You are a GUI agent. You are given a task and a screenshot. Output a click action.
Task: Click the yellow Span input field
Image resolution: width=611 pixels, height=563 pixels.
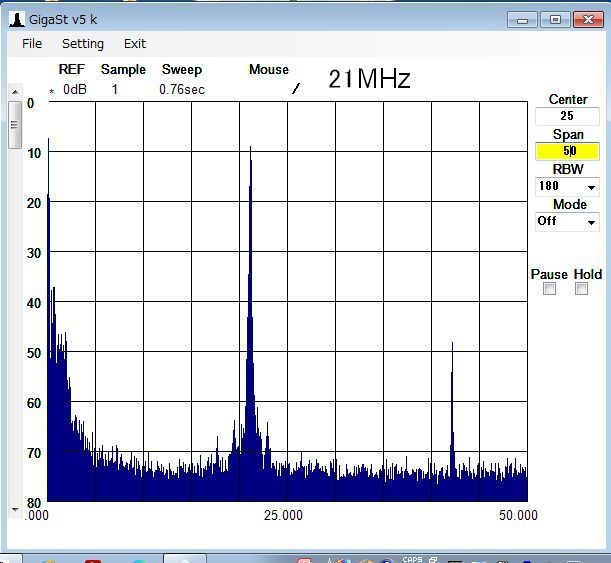click(567, 151)
